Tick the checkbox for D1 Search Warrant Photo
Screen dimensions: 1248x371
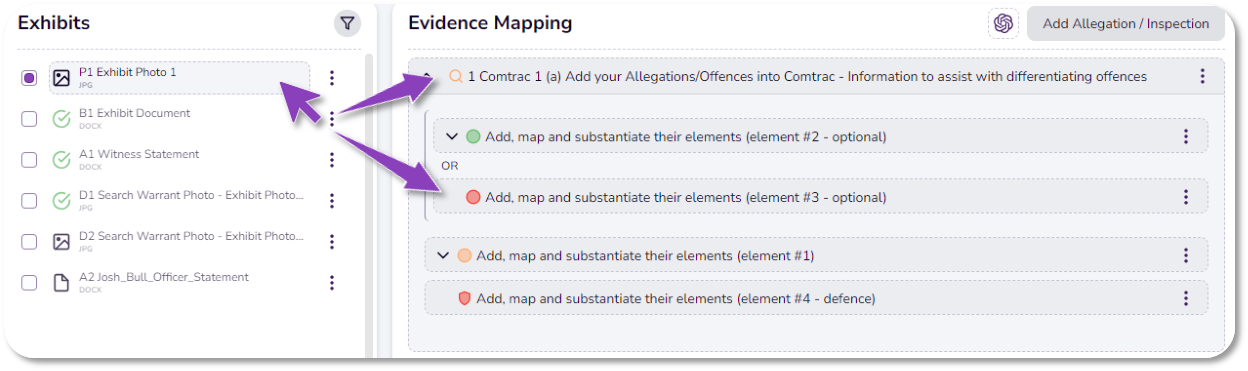coord(29,201)
